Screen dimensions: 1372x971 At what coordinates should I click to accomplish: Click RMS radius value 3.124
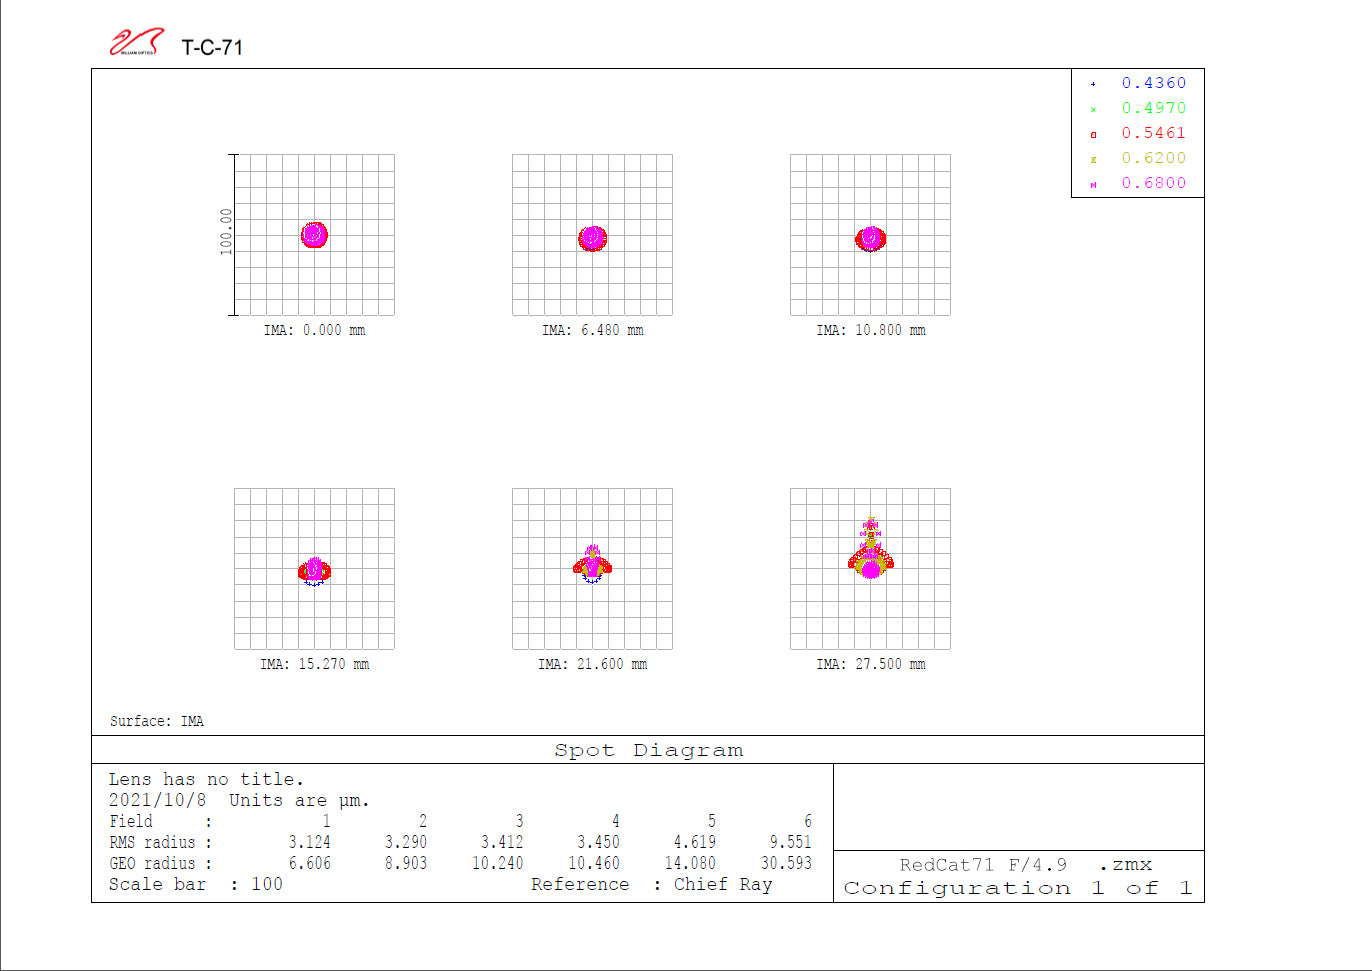[x=310, y=842]
